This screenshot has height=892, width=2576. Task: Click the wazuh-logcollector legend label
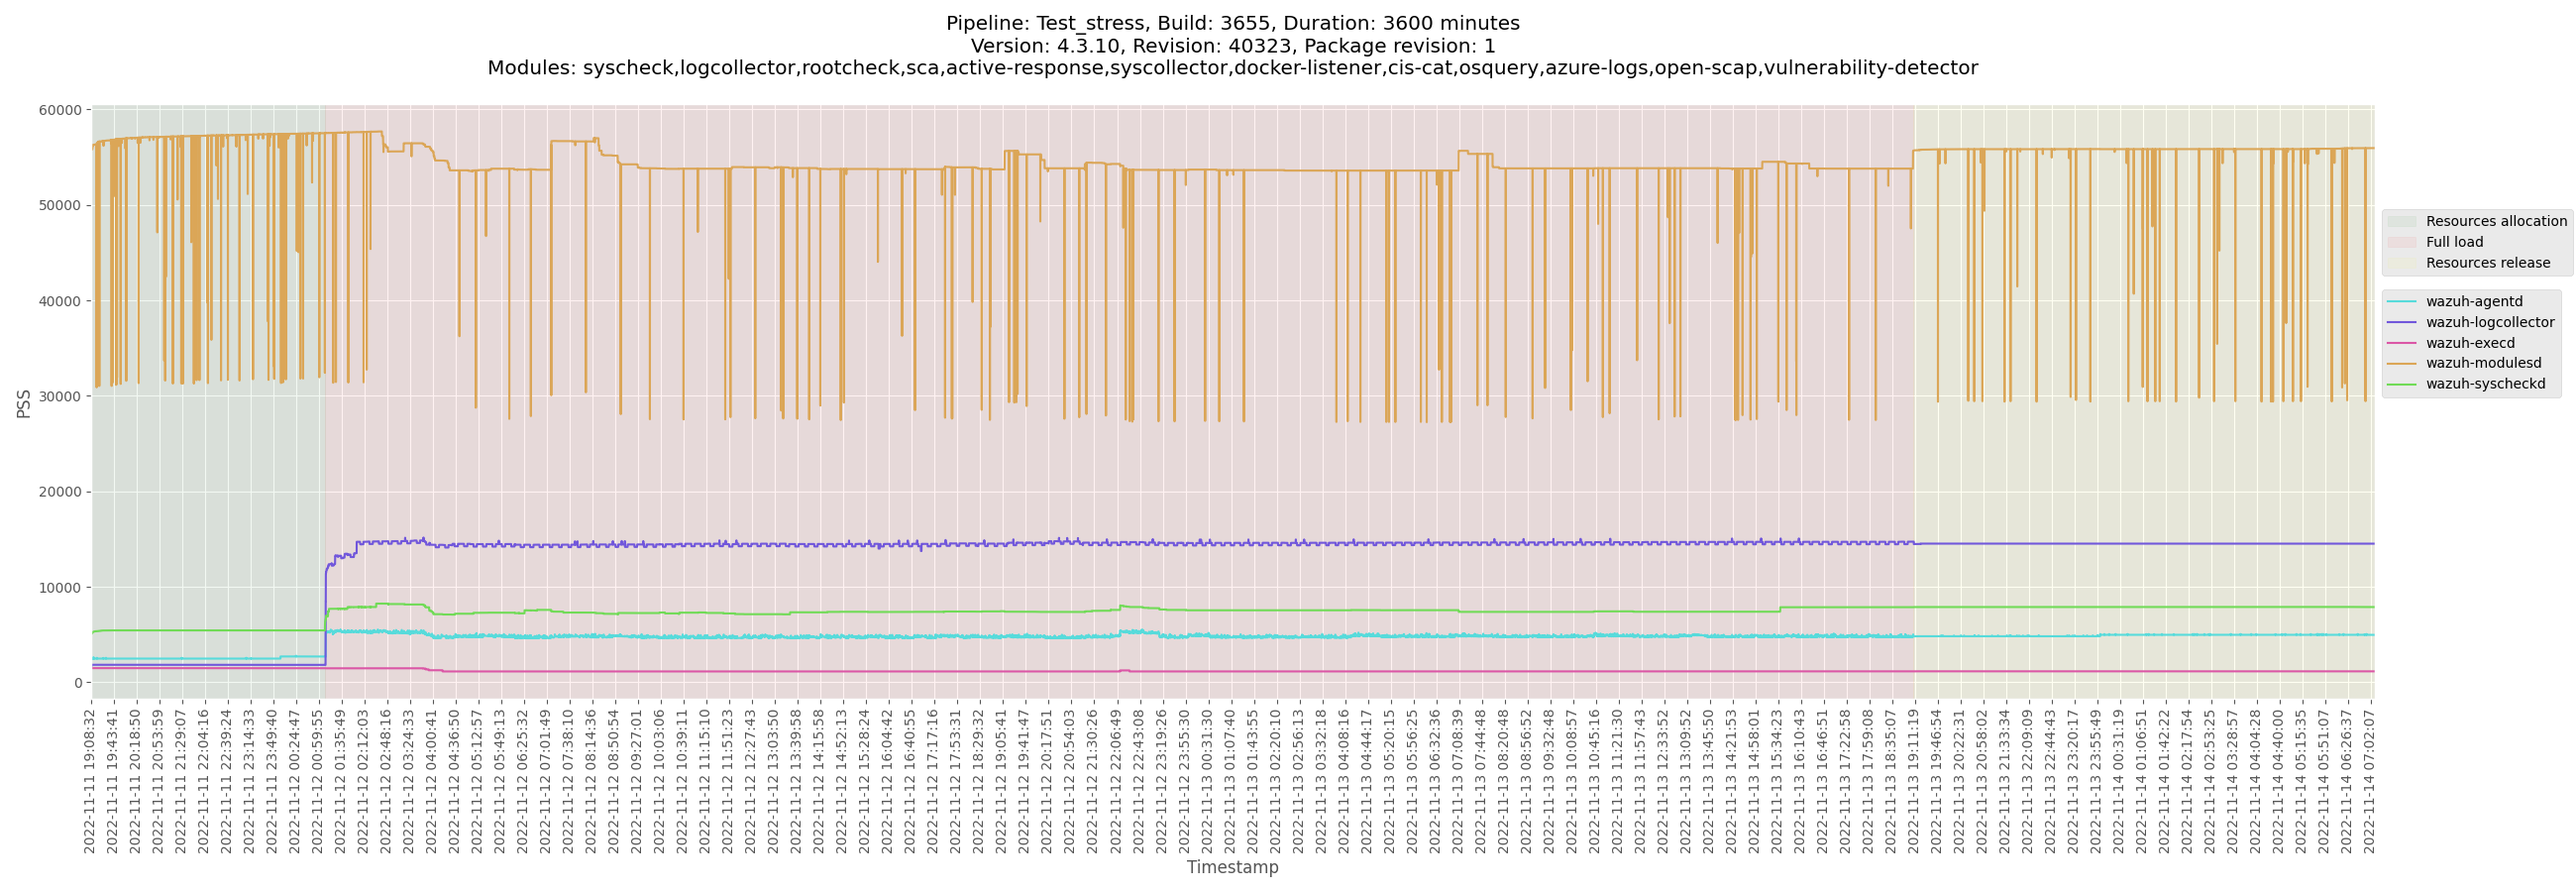[x=2489, y=322]
